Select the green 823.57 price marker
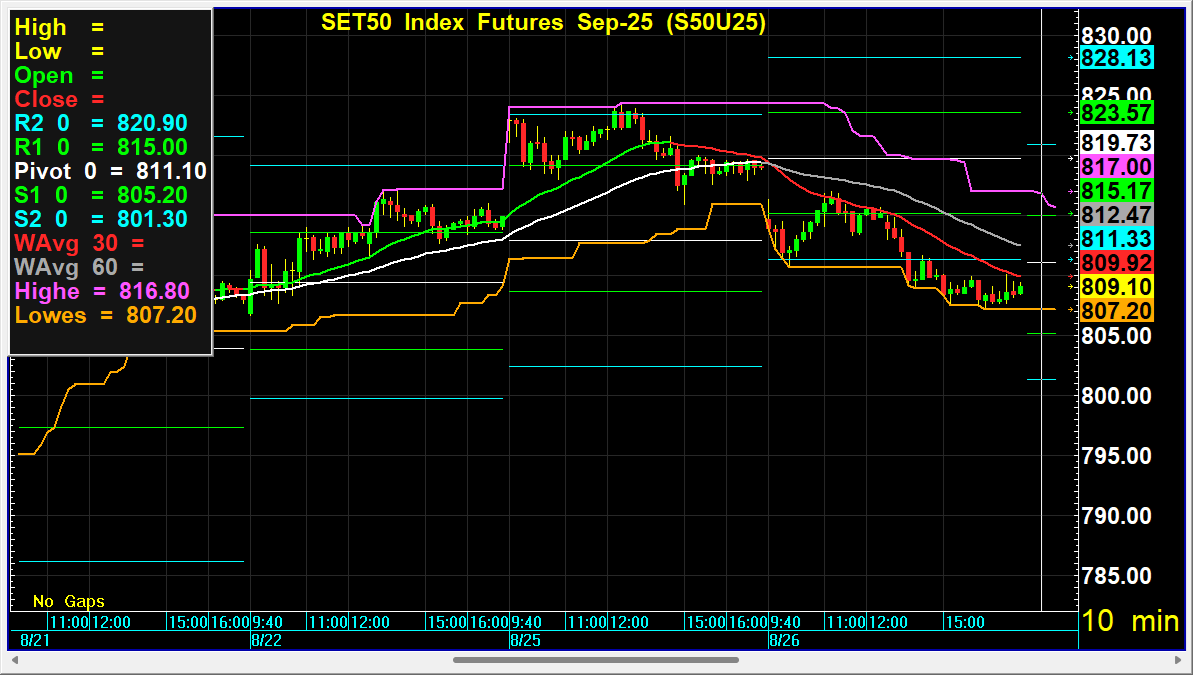This screenshot has width=1193, height=675. click(1116, 113)
